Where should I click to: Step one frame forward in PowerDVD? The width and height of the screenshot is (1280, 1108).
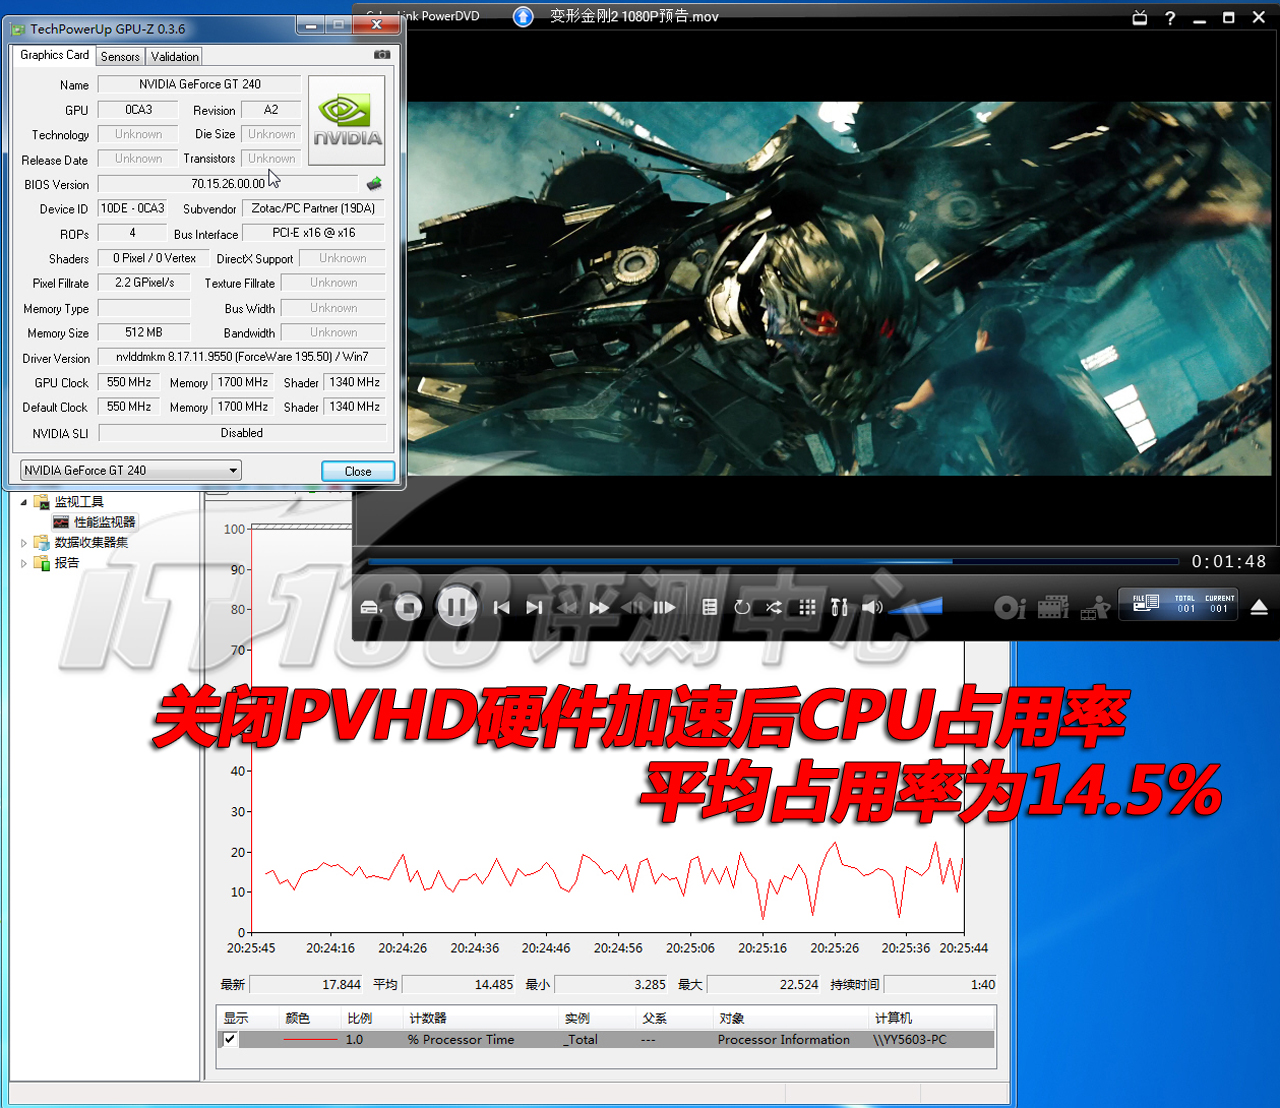click(665, 607)
